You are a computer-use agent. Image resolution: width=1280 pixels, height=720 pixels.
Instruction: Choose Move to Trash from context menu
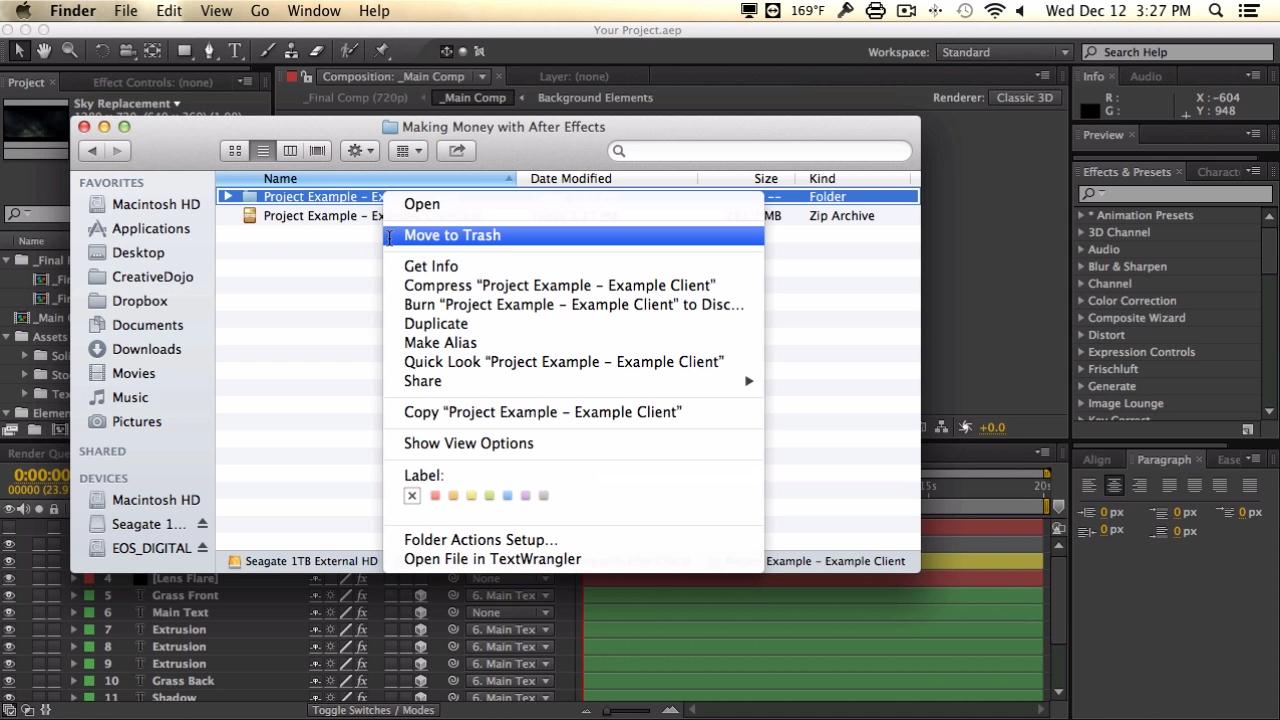click(x=574, y=235)
